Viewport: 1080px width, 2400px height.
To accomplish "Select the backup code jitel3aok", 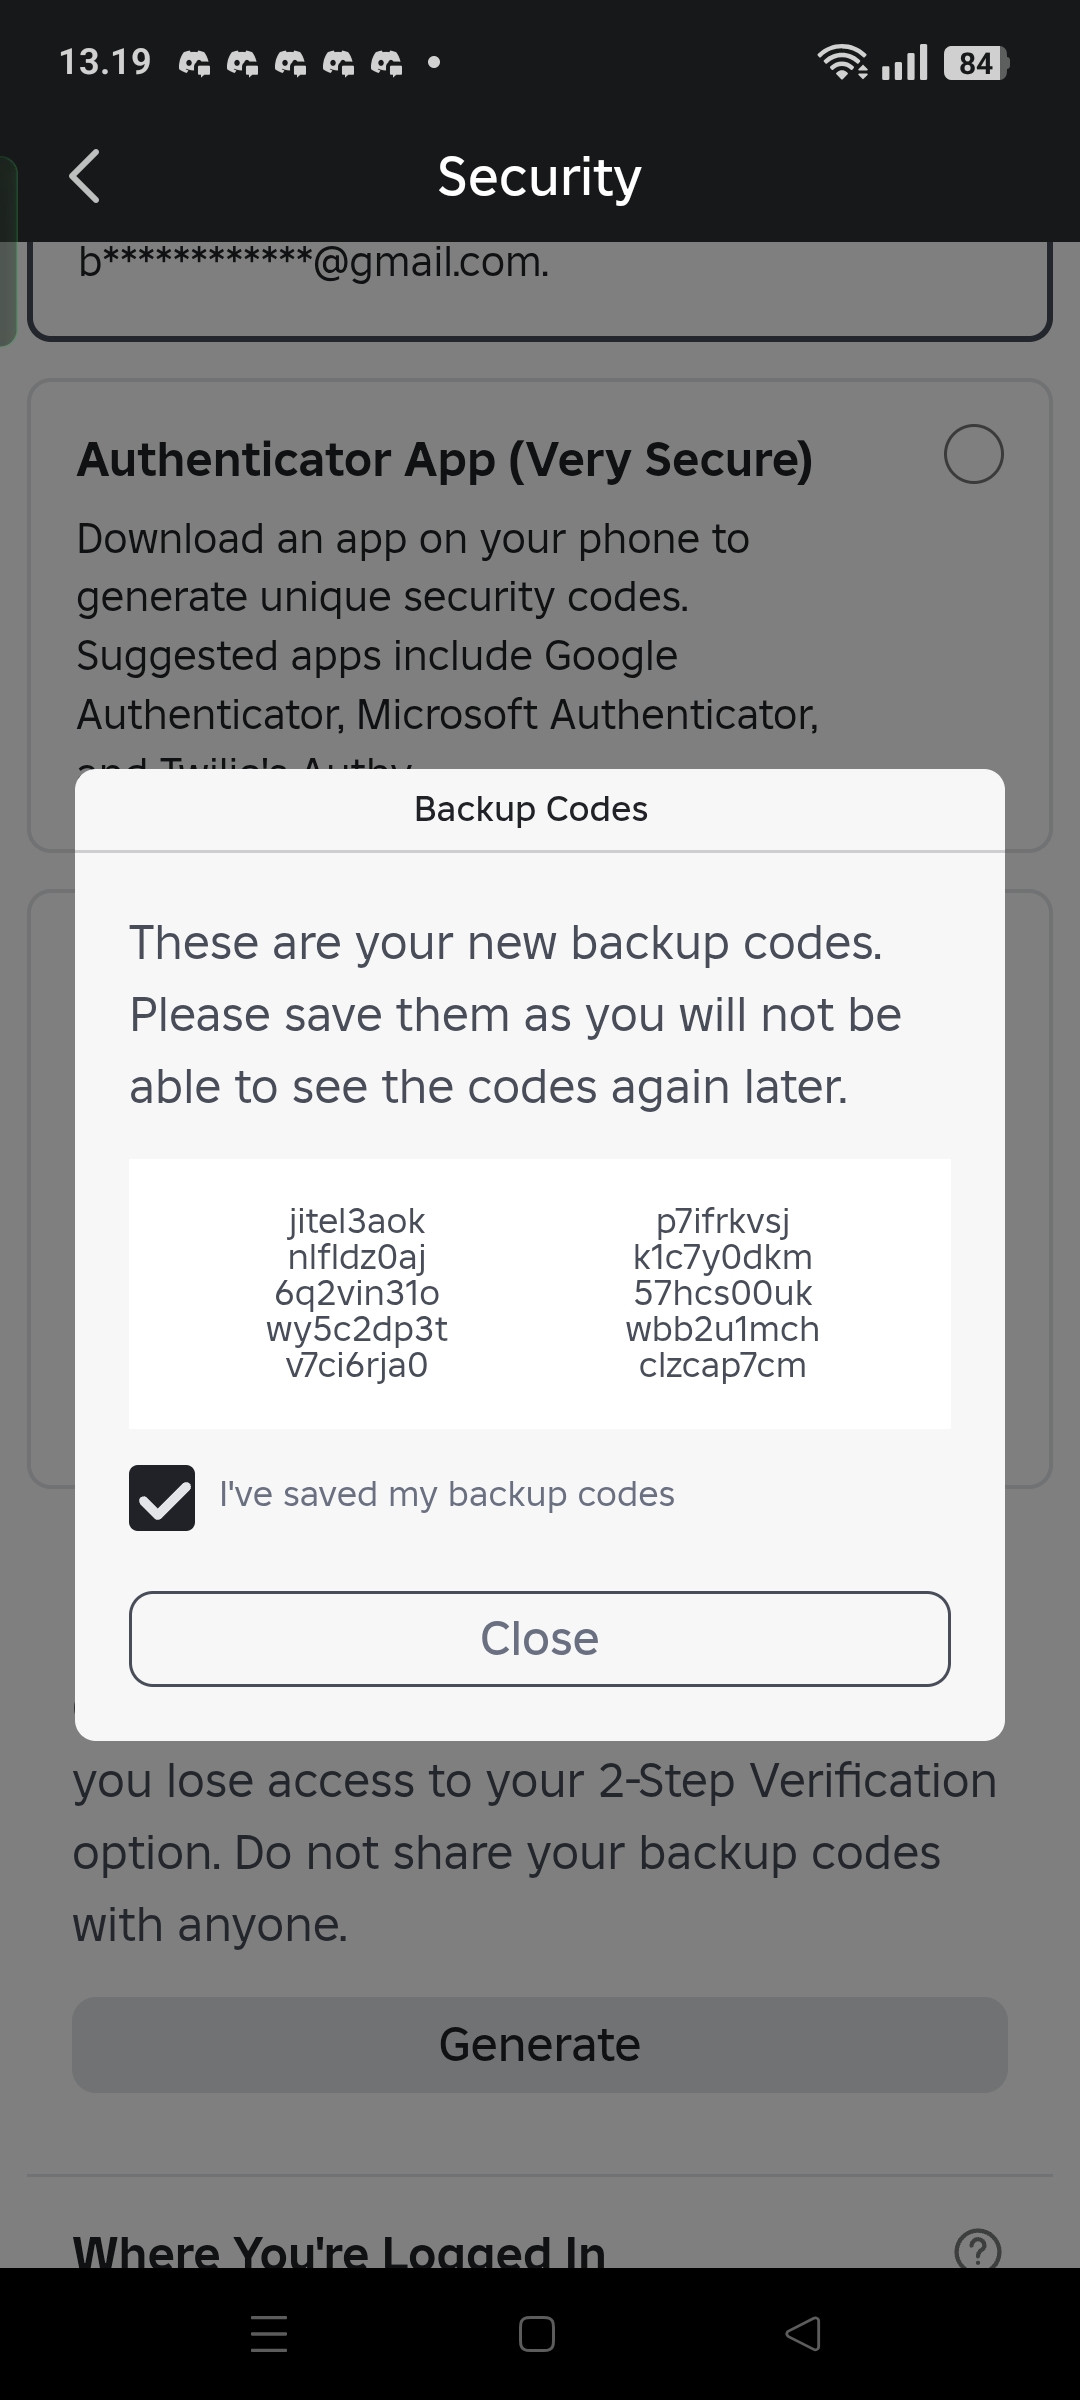I will coord(357,1221).
